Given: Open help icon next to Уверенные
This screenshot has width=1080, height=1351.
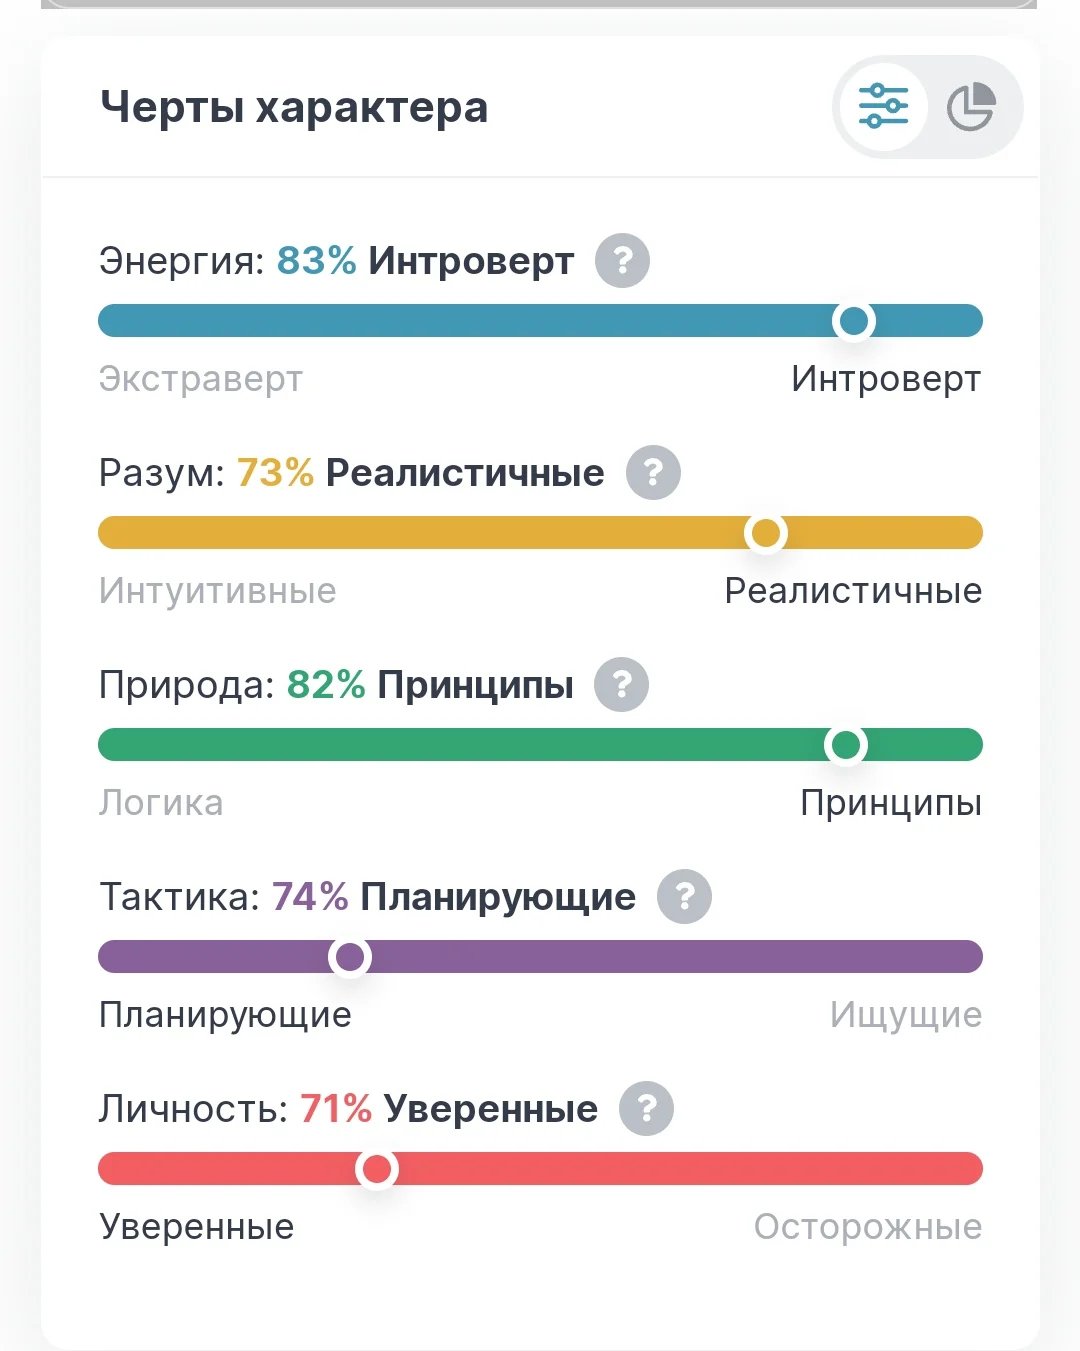Looking at the screenshot, I should [x=646, y=1109].
